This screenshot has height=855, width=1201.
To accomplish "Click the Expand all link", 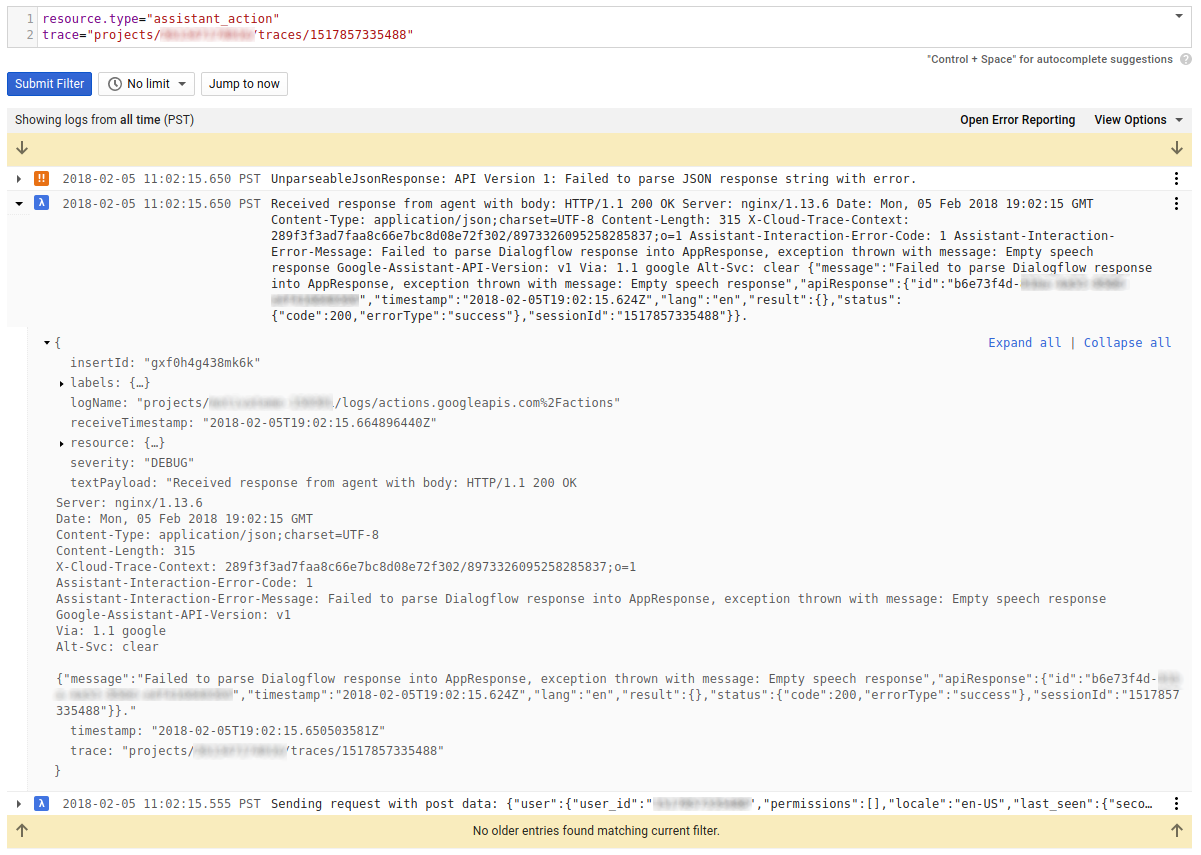I will pyautogui.click(x=1024, y=343).
